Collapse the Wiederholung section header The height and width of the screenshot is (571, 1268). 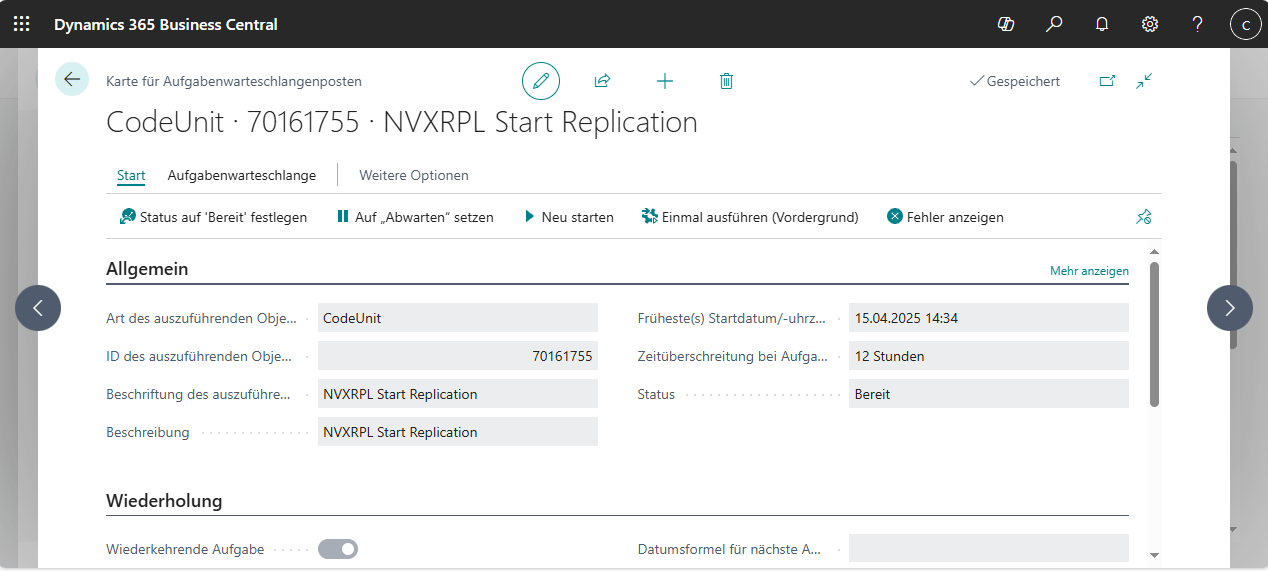click(x=164, y=500)
